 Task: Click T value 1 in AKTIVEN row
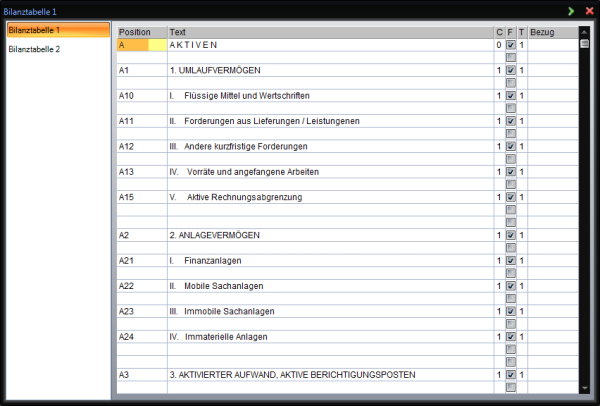point(522,45)
